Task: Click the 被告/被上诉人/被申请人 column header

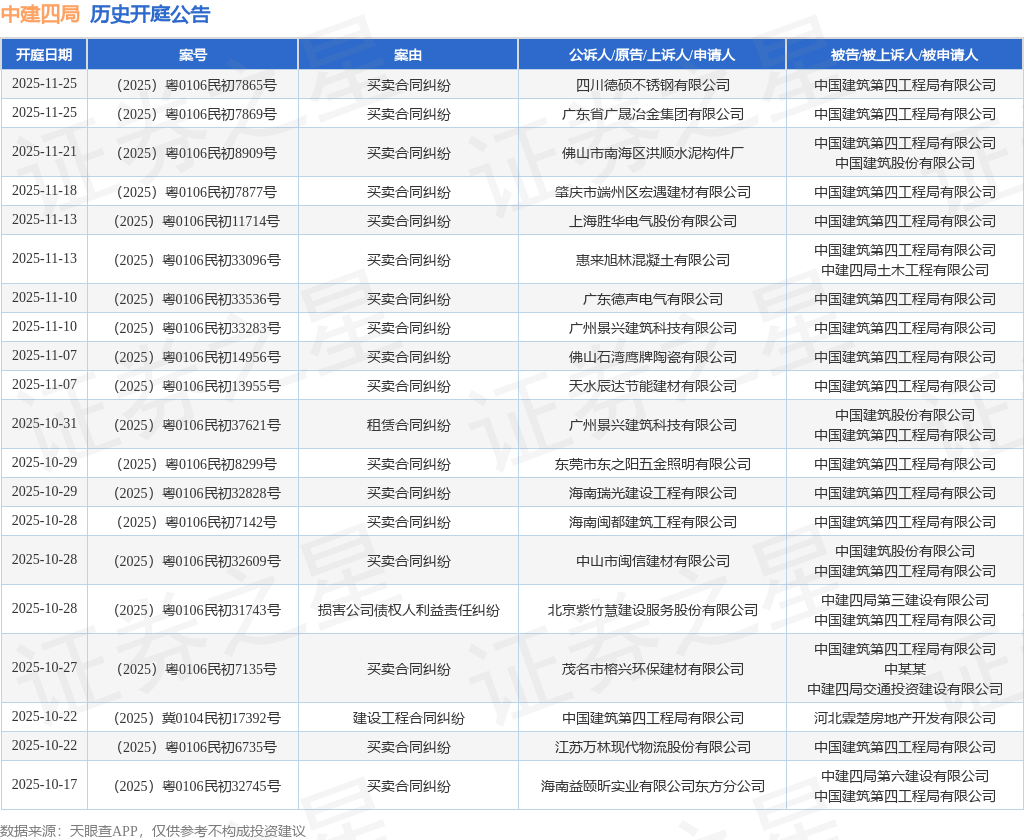Action: coord(904,55)
